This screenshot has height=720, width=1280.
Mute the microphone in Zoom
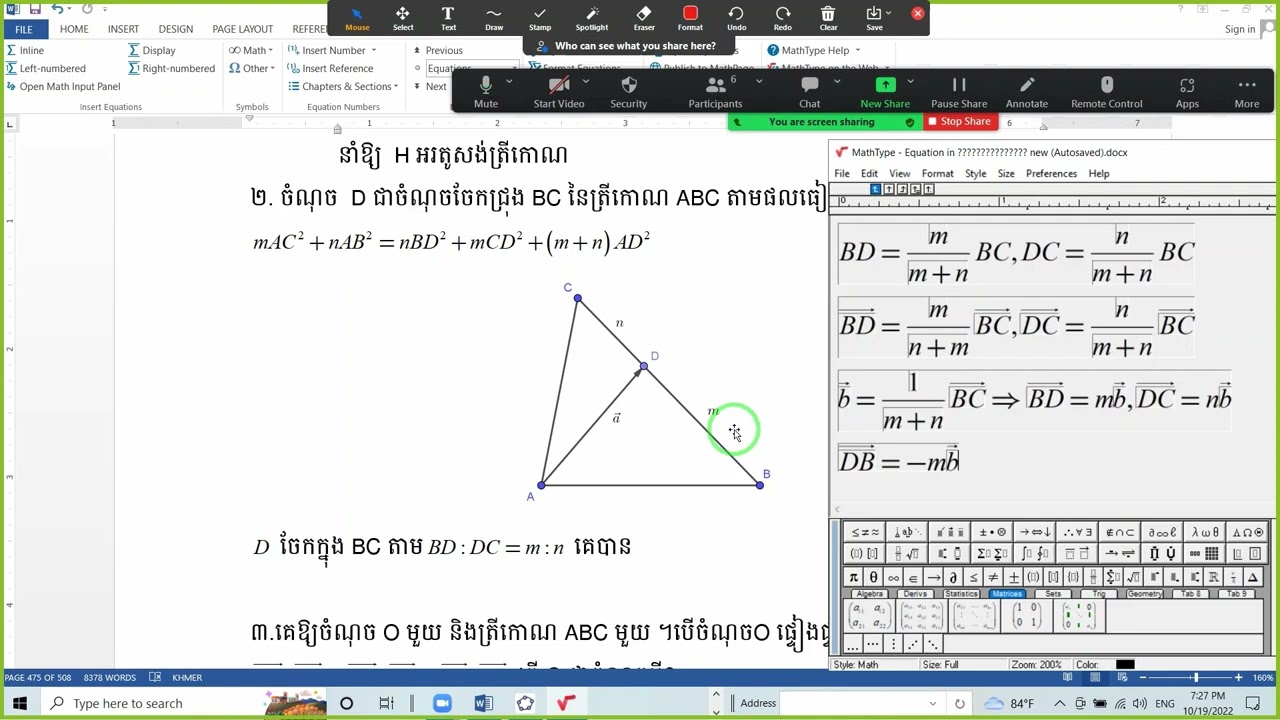pyautogui.click(x=486, y=92)
